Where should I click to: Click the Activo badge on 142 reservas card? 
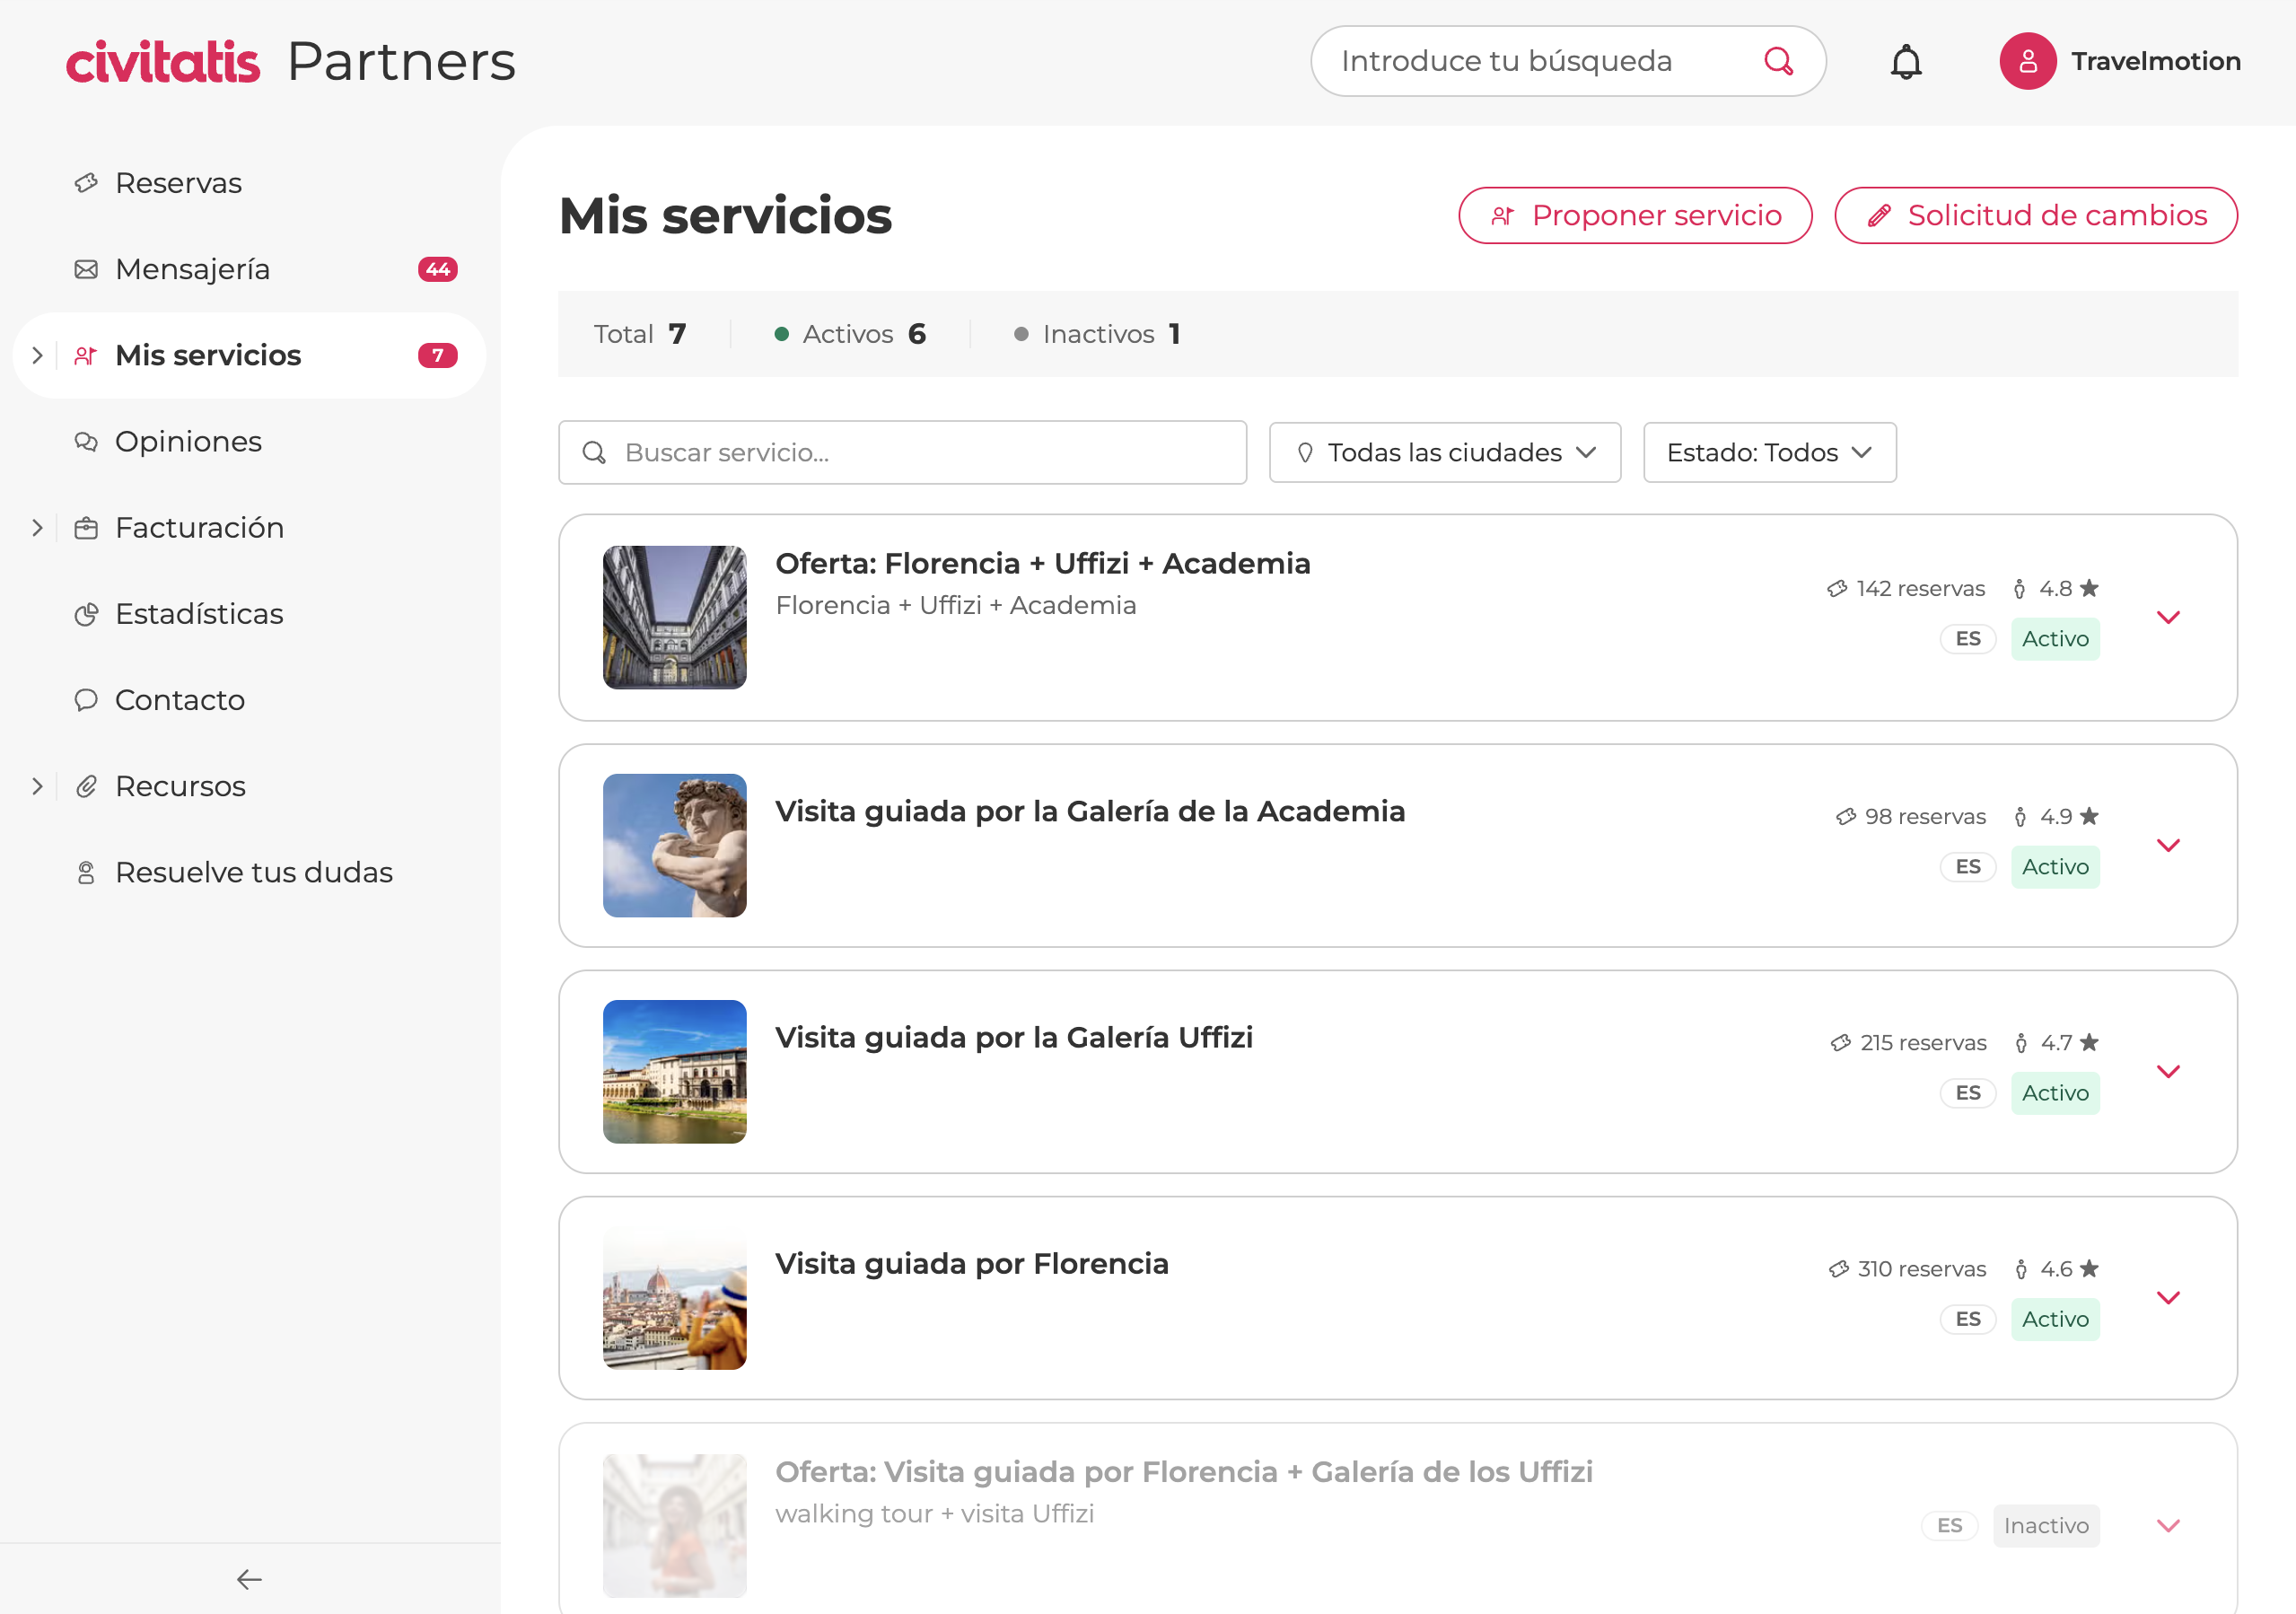(2055, 639)
